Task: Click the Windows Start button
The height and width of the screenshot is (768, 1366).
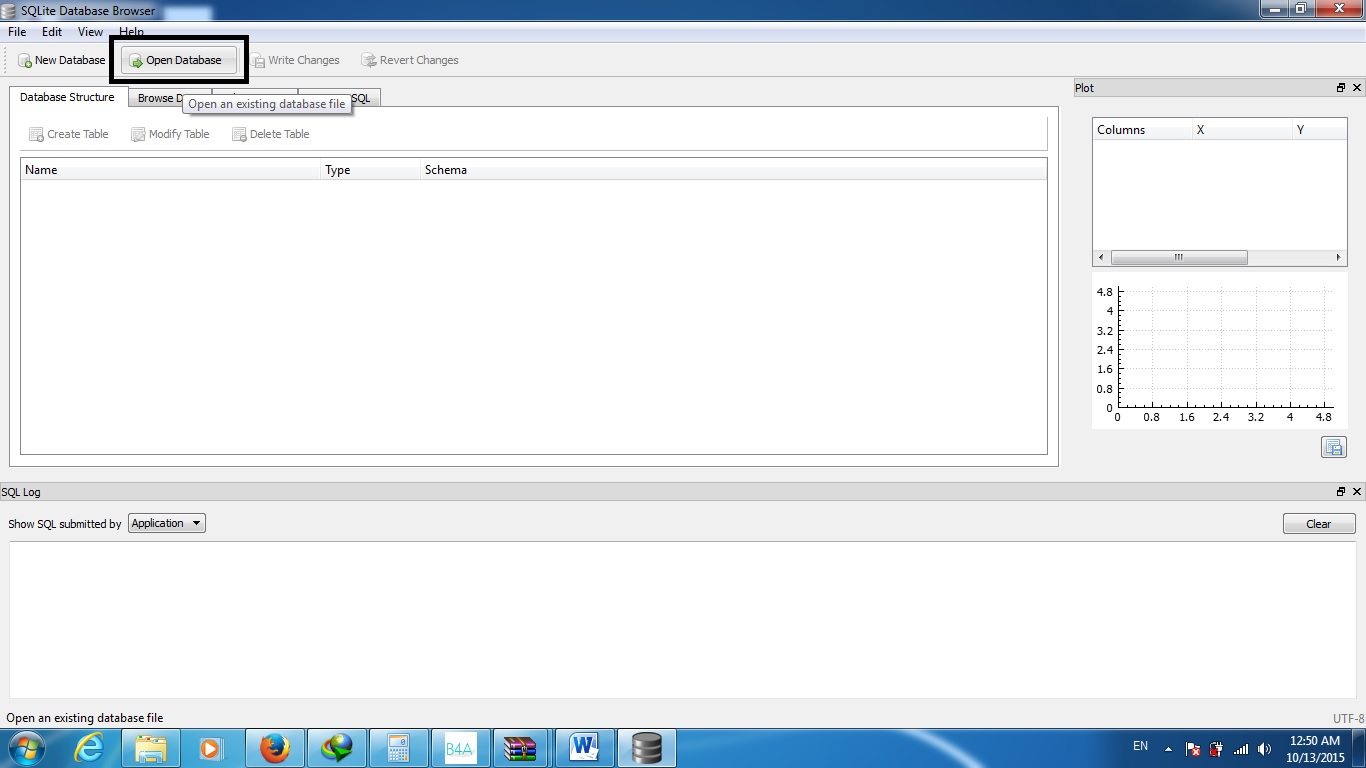Action: pyautogui.click(x=26, y=748)
